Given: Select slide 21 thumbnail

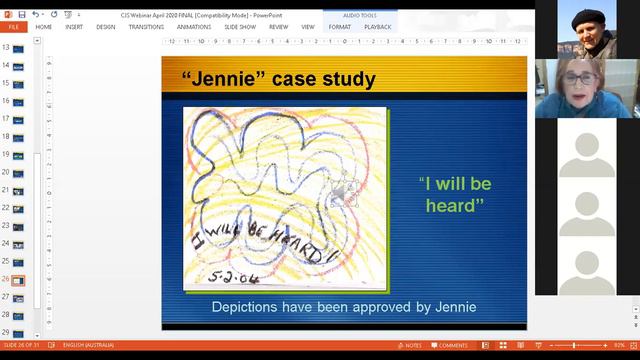Looking at the screenshot, I should tap(18, 191).
